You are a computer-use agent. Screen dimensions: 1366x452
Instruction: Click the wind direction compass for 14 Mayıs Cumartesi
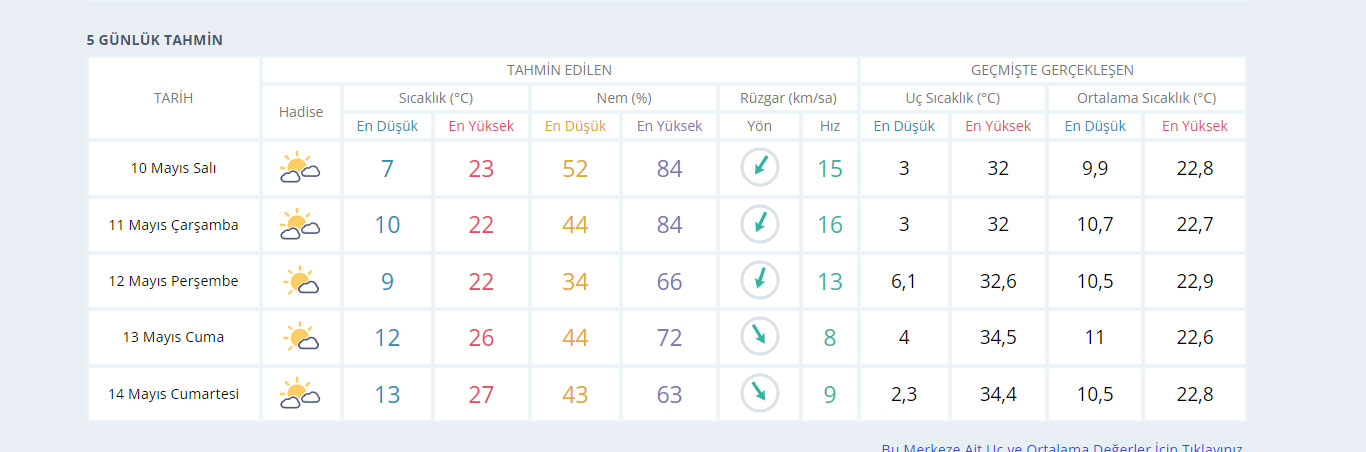point(759,394)
